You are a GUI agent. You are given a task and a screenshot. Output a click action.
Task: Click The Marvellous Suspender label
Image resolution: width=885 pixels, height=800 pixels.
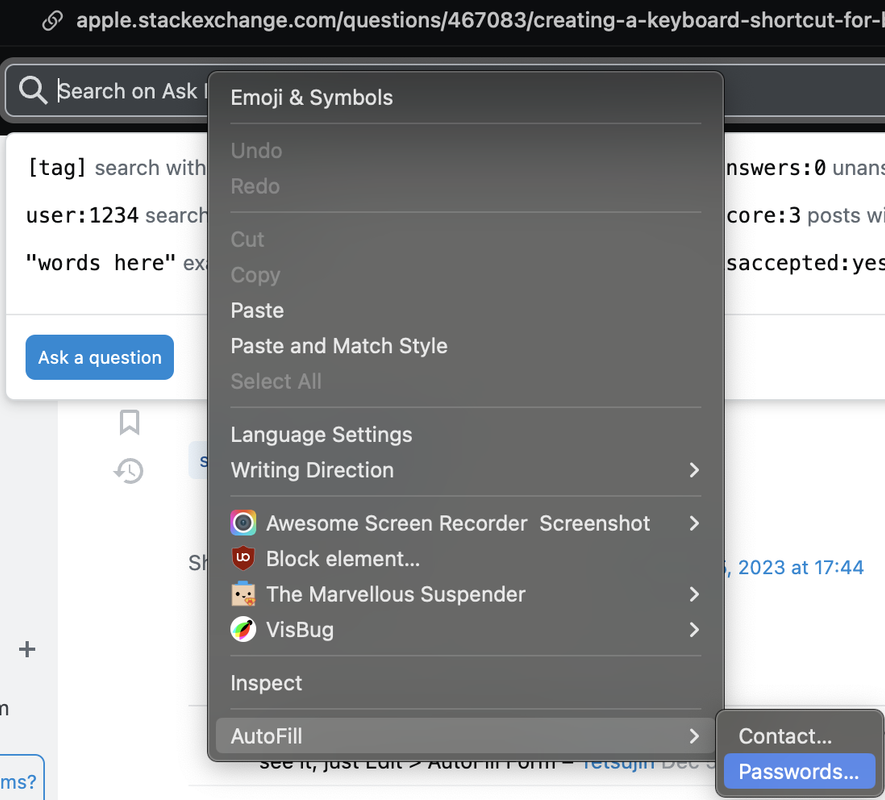[396, 594]
